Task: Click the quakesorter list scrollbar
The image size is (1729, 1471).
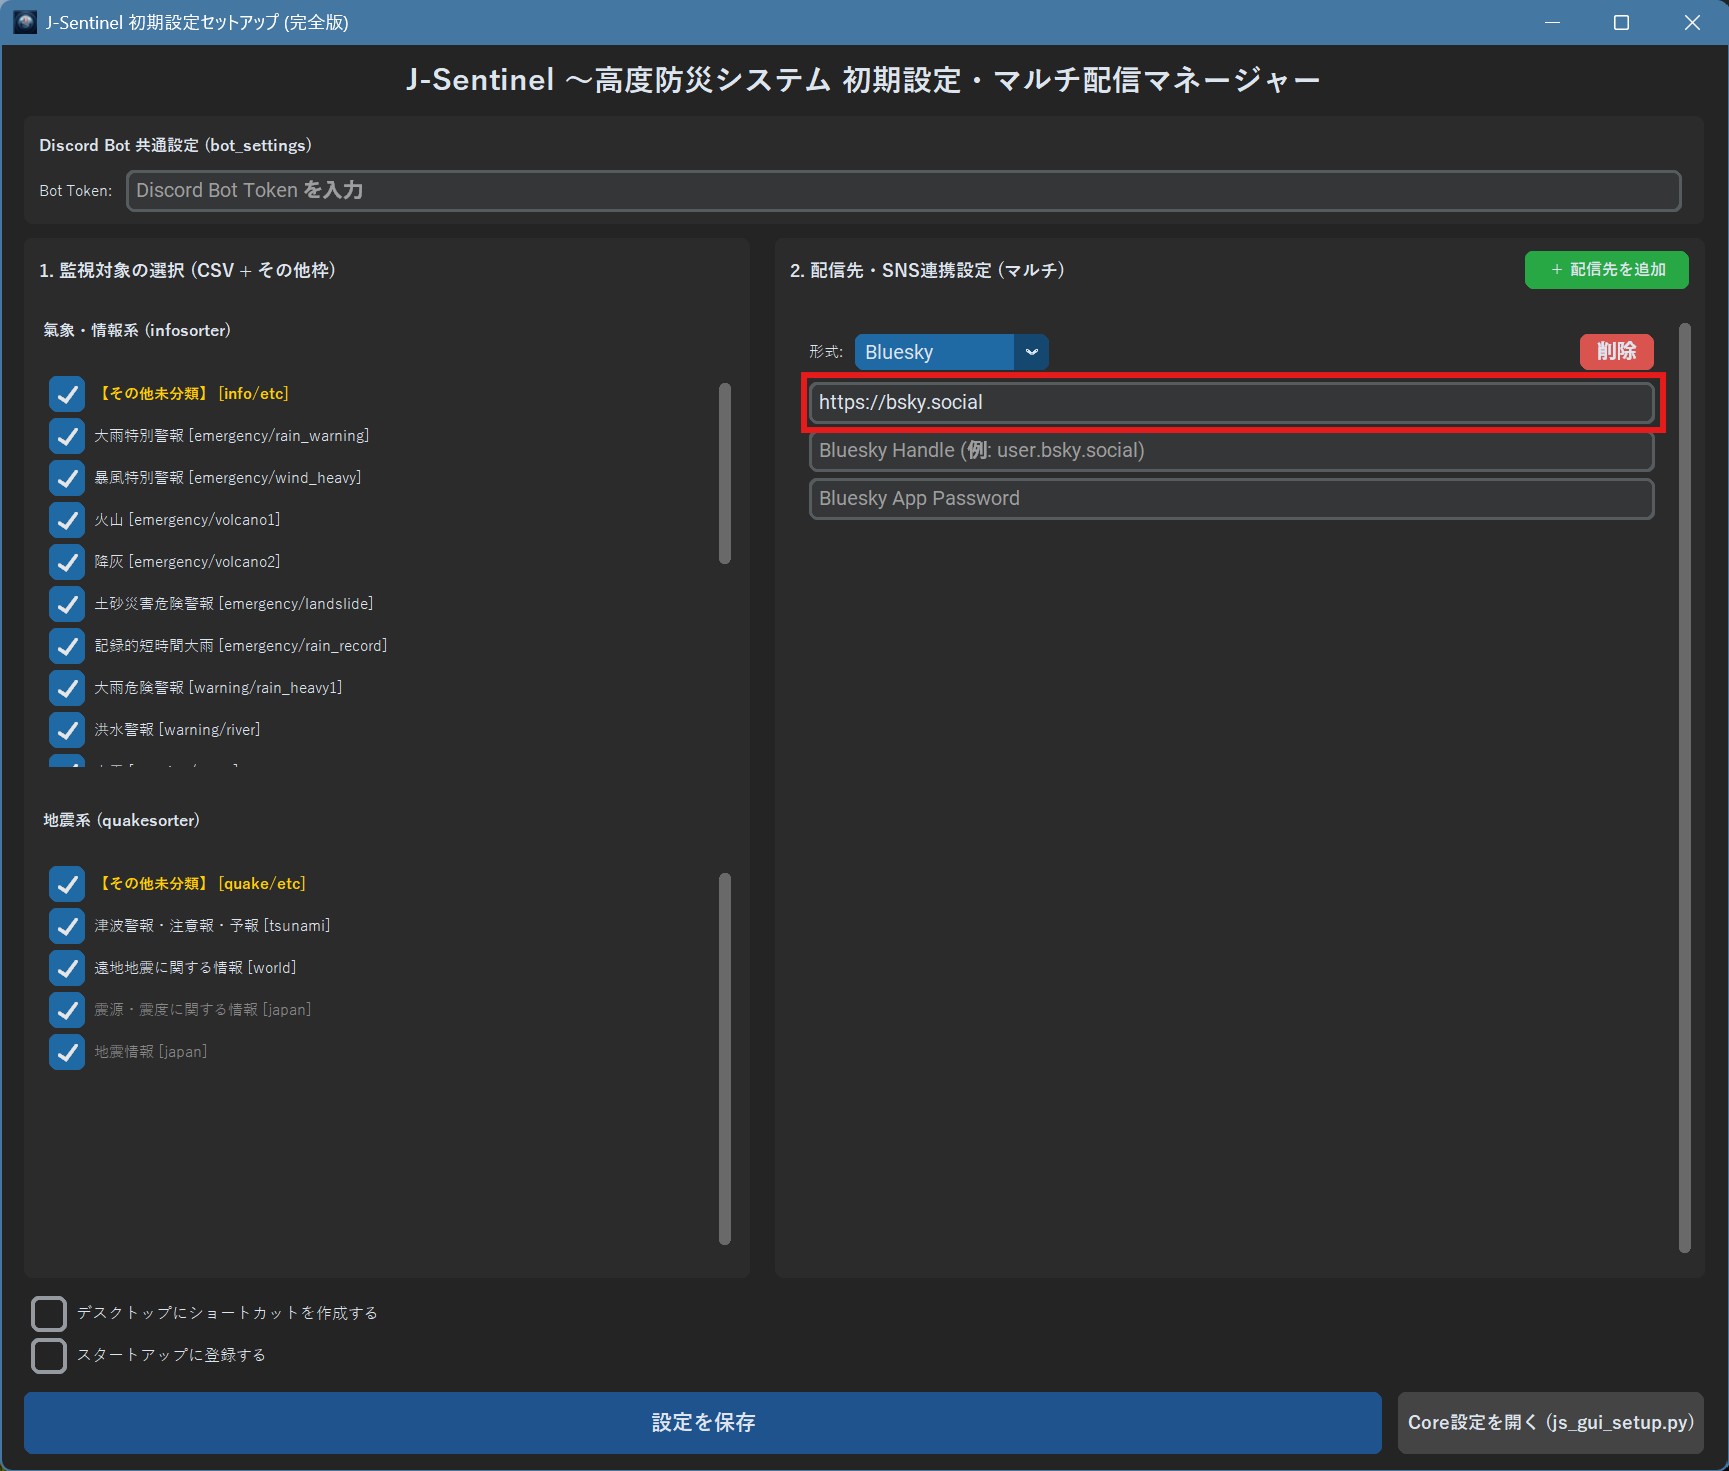Action: pos(725,1059)
